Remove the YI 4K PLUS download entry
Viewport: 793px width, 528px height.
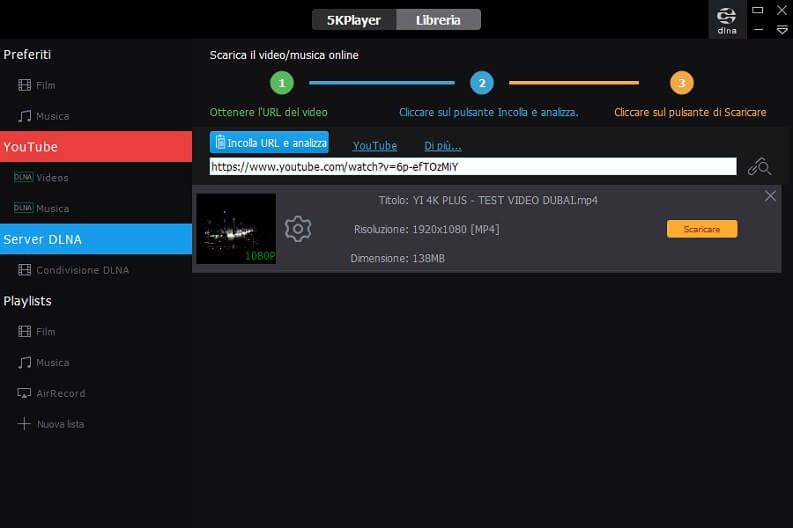(x=770, y=196)
